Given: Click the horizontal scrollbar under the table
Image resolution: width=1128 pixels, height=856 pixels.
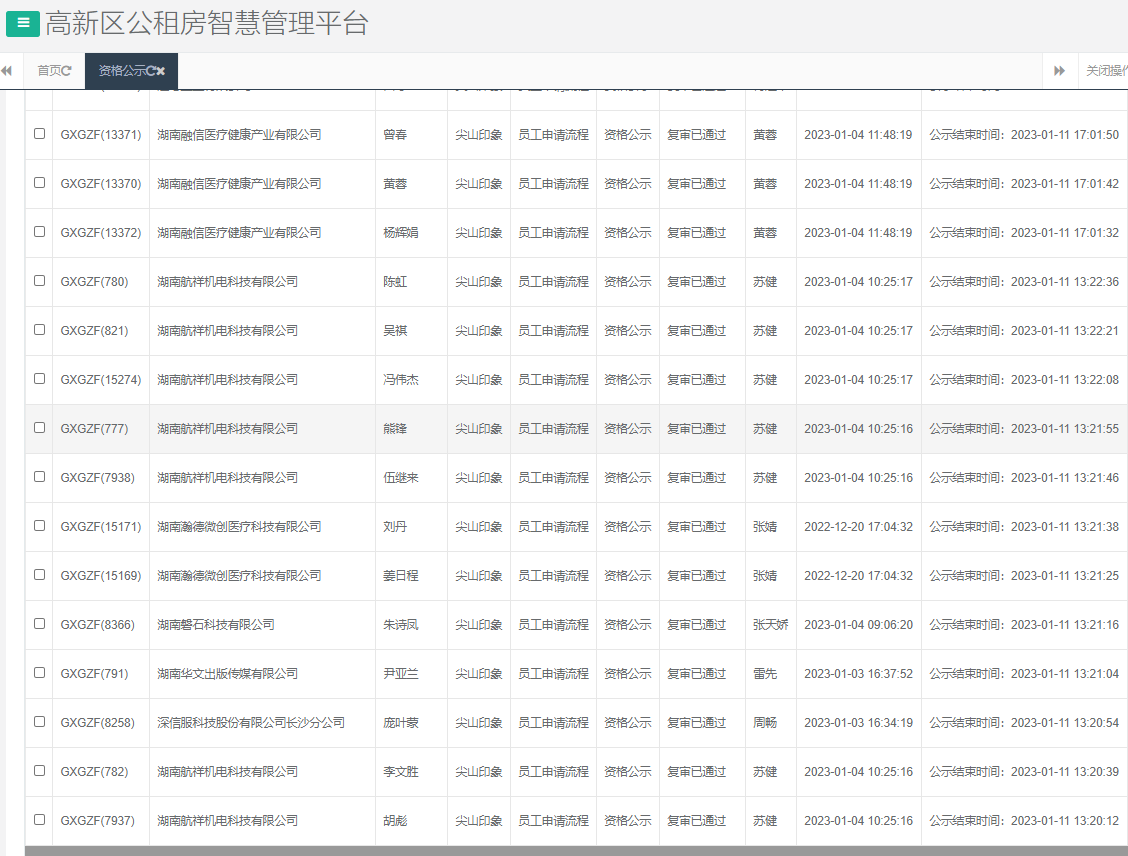Looking at the screenshot, I should coord(575,850).
